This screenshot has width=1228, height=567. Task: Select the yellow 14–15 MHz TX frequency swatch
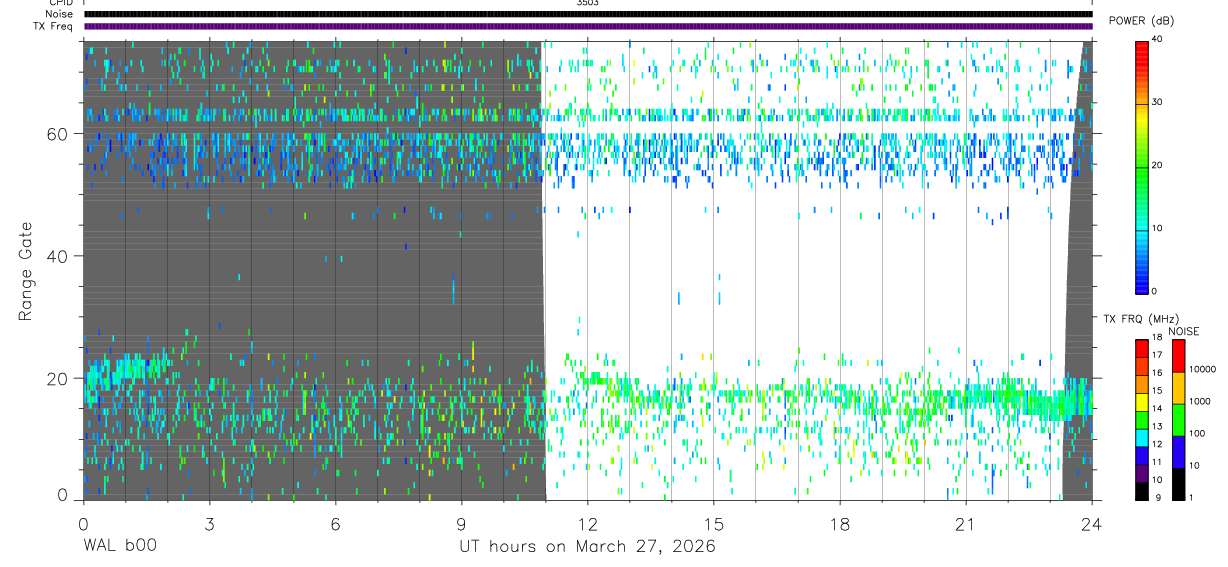1141,402
